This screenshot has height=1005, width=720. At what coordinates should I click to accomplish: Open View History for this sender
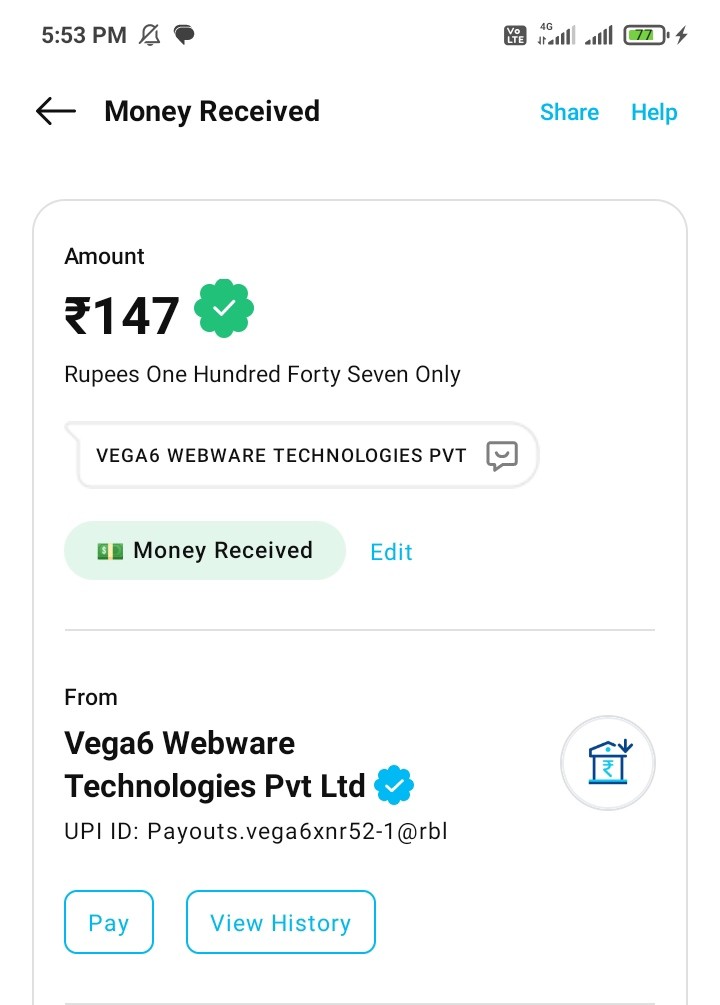pos(280,923)
